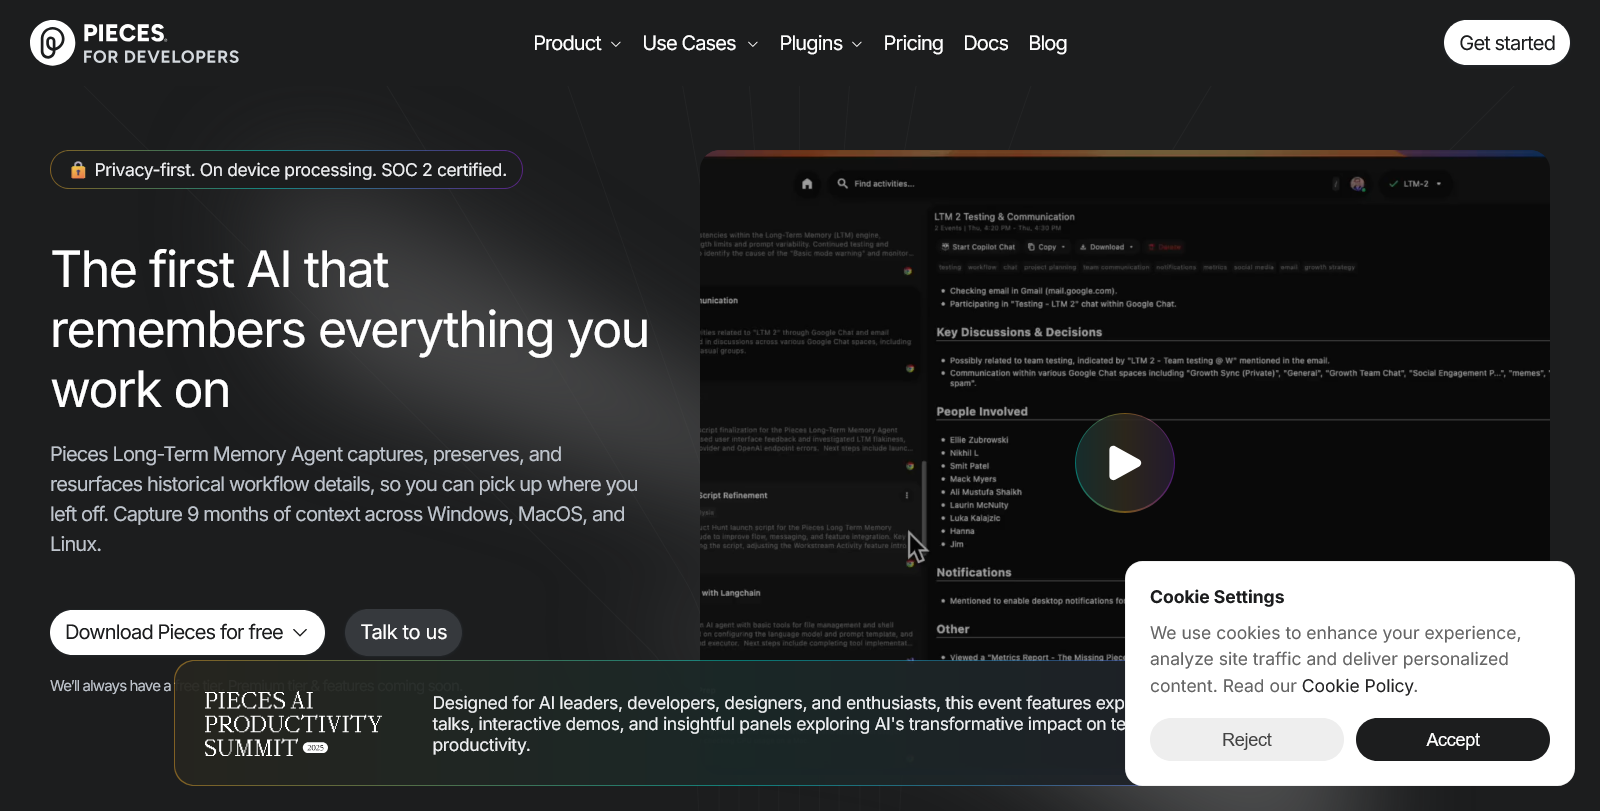This screenshot has width=1600, height=811.
Task: Open the Cookie Policy link
Action: tap(1357, 686)
